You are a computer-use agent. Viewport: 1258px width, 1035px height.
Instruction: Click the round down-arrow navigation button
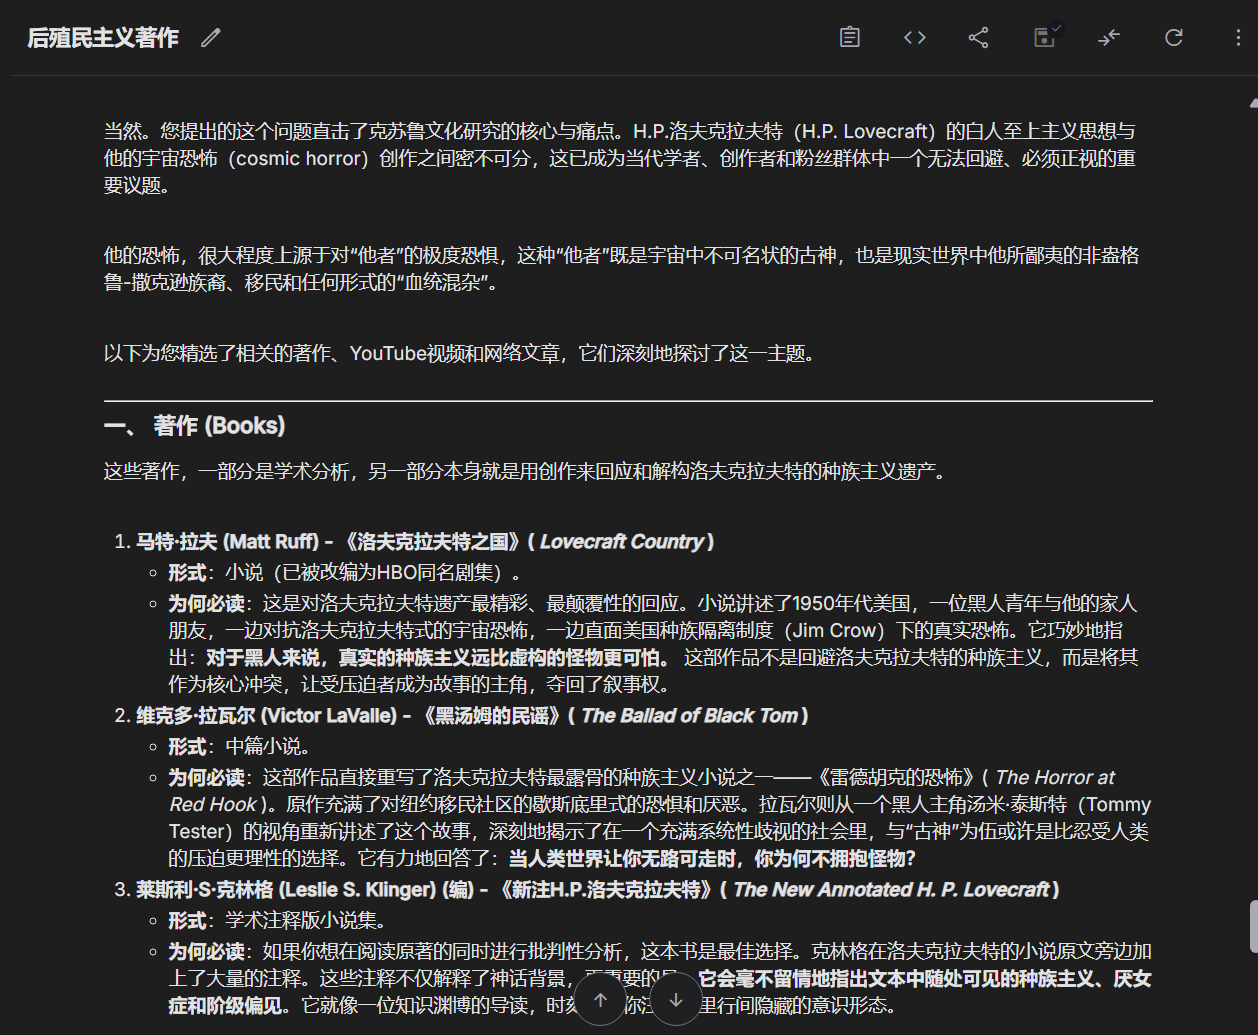676,1000
